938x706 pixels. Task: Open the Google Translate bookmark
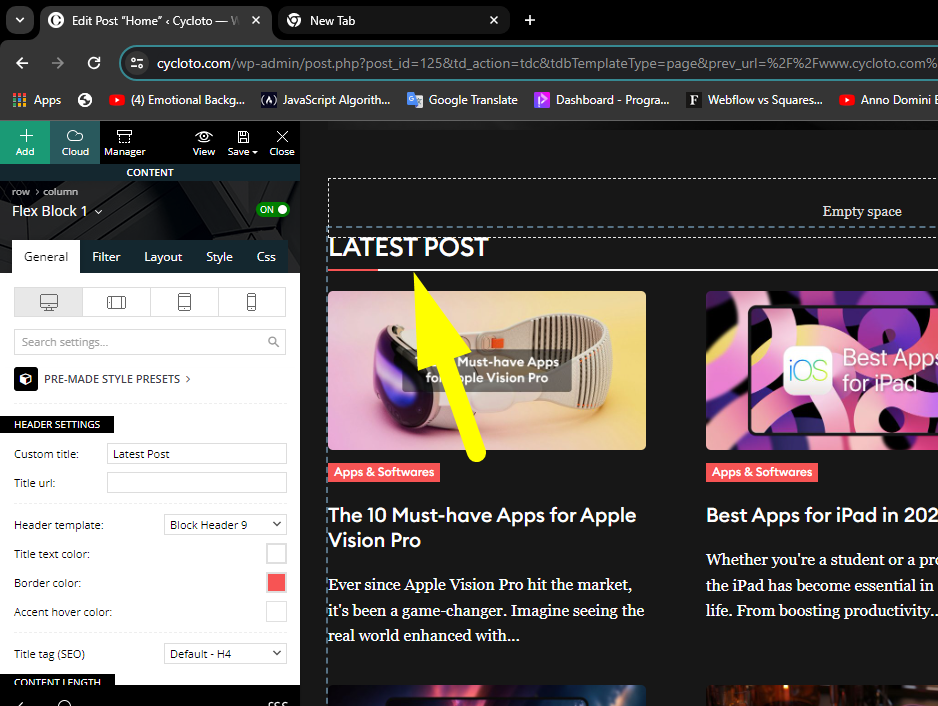462,100
